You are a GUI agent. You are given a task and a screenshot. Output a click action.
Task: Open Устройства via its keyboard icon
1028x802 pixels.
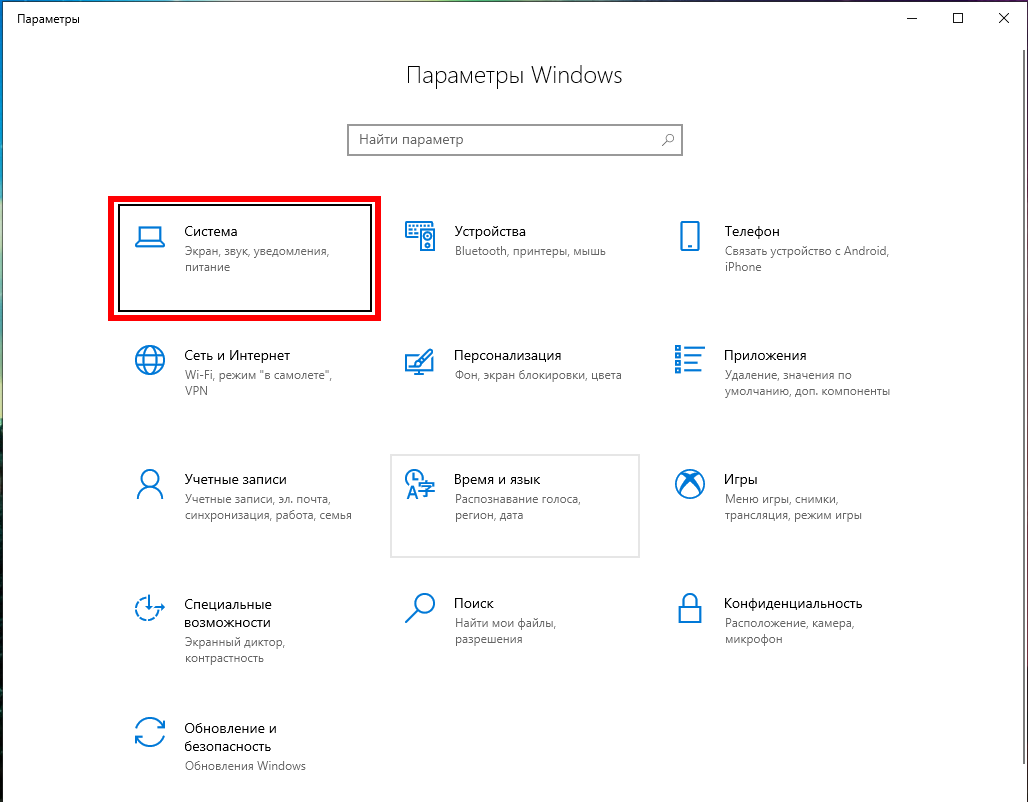419,236
